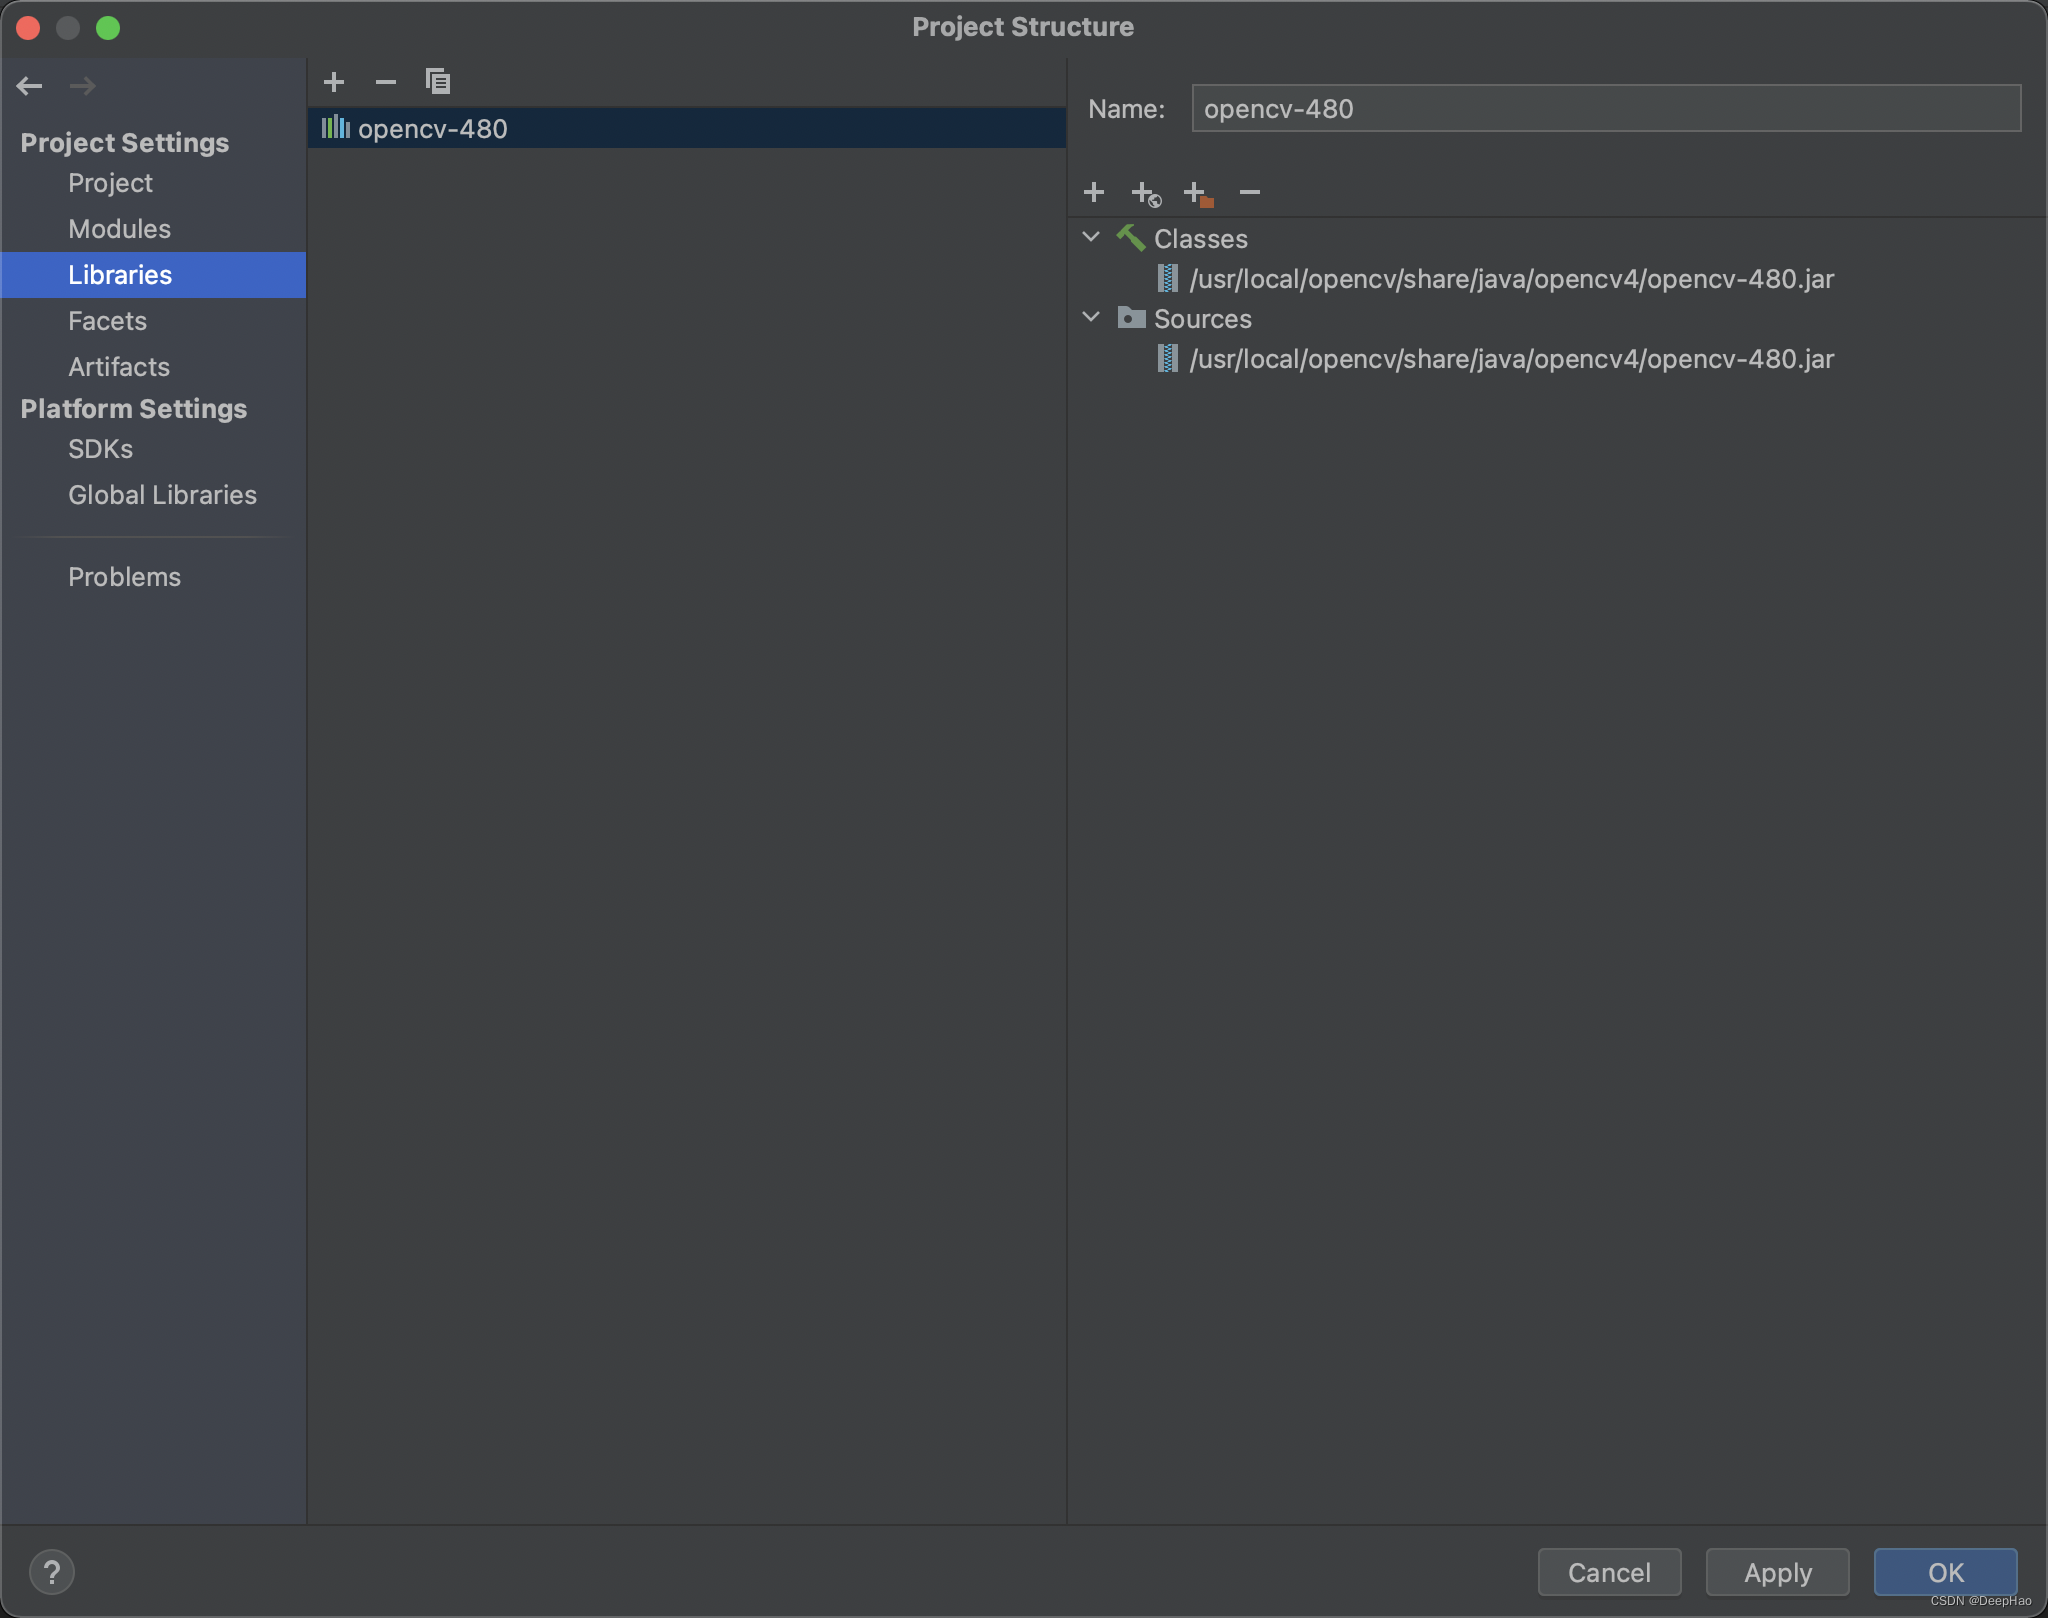This screenshot has width=2048, height=1618.
Task: Remove selected root with minus icon
Action: point(1250,192)
